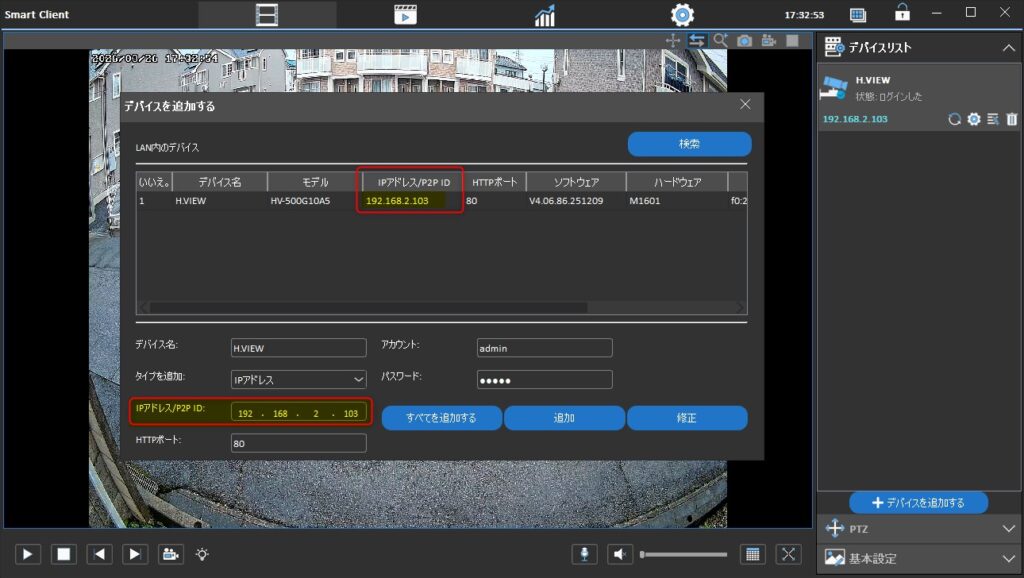Open H.VIEW device settings gear

[973, 119]
